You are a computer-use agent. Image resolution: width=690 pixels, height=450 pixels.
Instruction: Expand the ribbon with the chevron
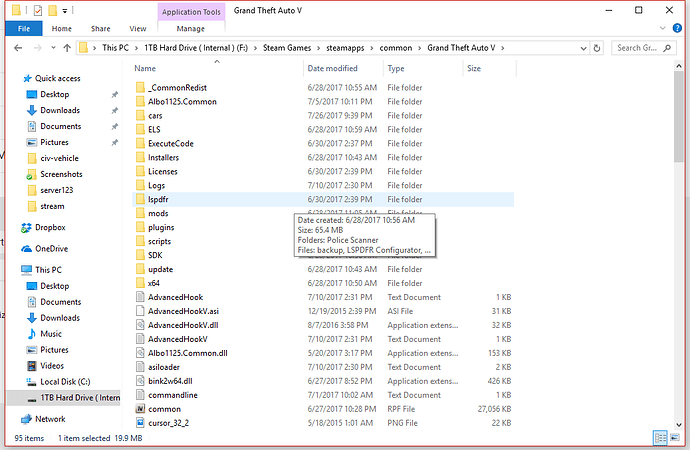[x=663, y=28]
